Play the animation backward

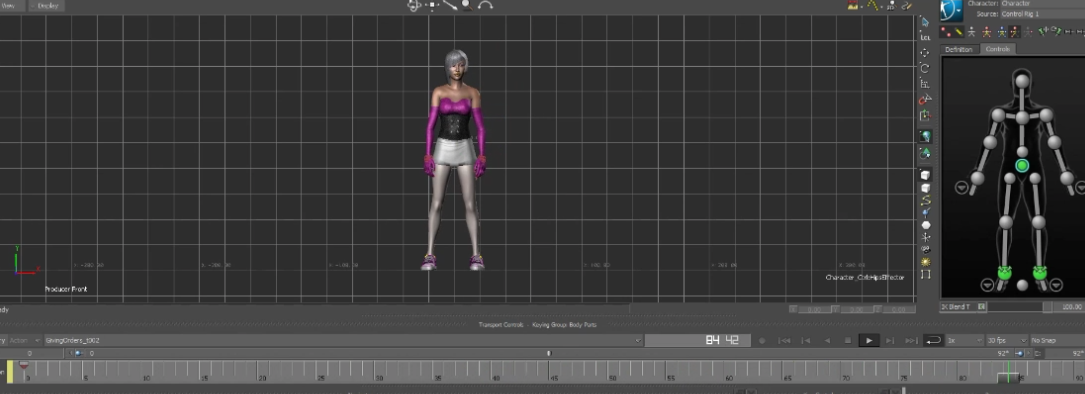coord(827,341)
